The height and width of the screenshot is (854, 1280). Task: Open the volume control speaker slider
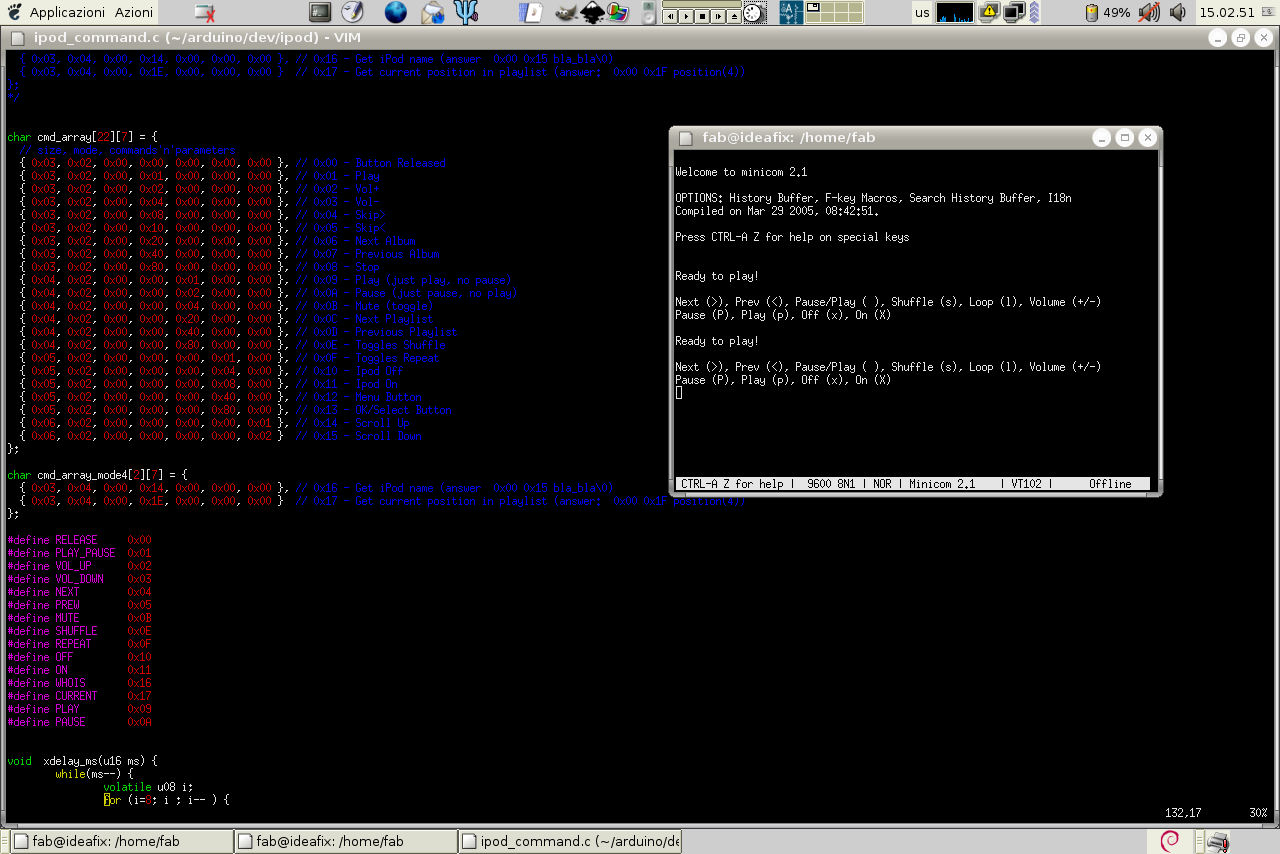(1178, 13)
